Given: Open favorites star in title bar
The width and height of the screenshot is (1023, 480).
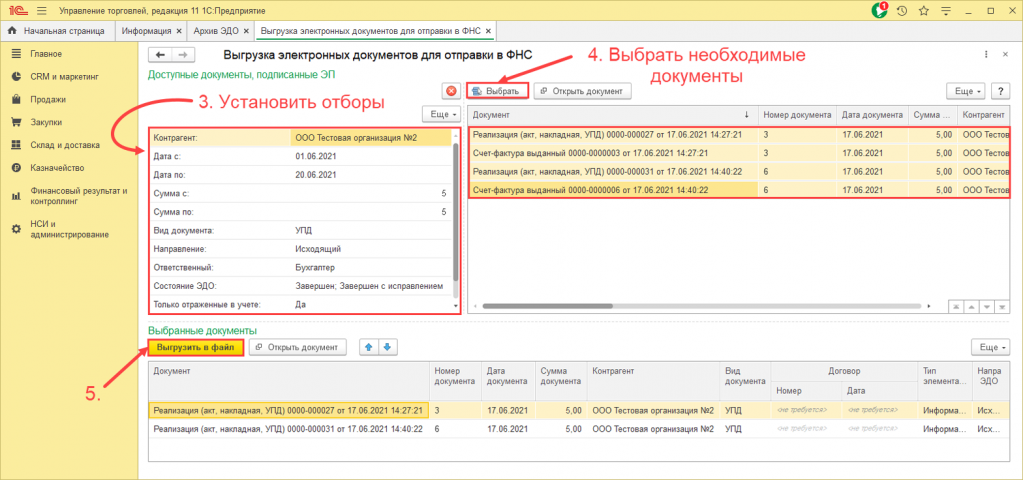Looking at the screenshot, I should pyautogui.click(x=923, y=11).
